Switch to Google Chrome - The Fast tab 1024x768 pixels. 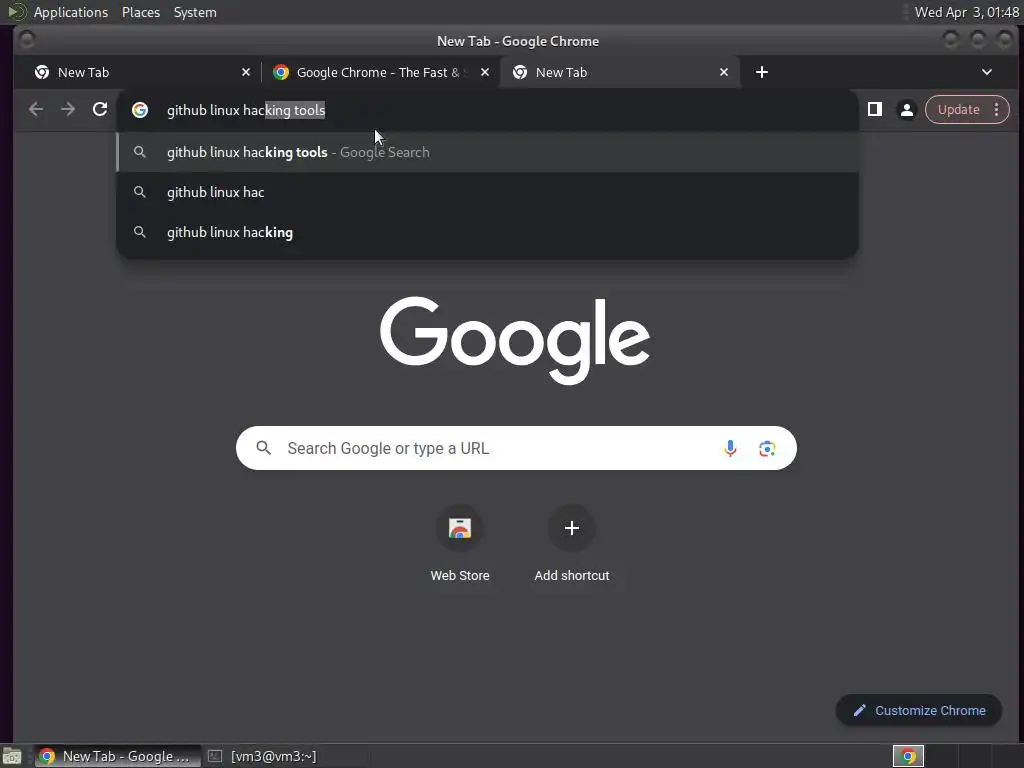(381, 72)
